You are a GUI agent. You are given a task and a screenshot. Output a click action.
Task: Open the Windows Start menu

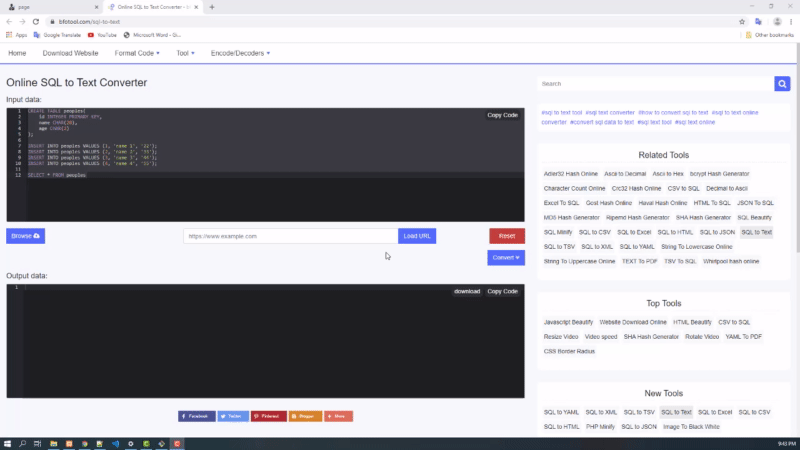pyautogui.click(x=8, y=443)
